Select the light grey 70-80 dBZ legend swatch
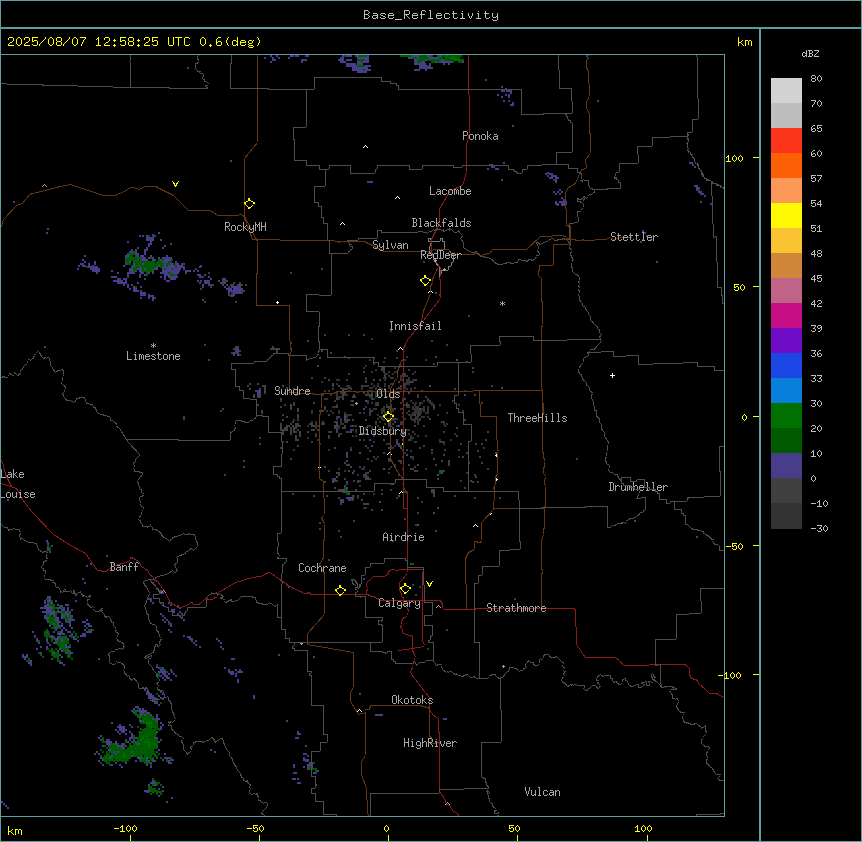This screenshot has height=842, width=862. 786,90
